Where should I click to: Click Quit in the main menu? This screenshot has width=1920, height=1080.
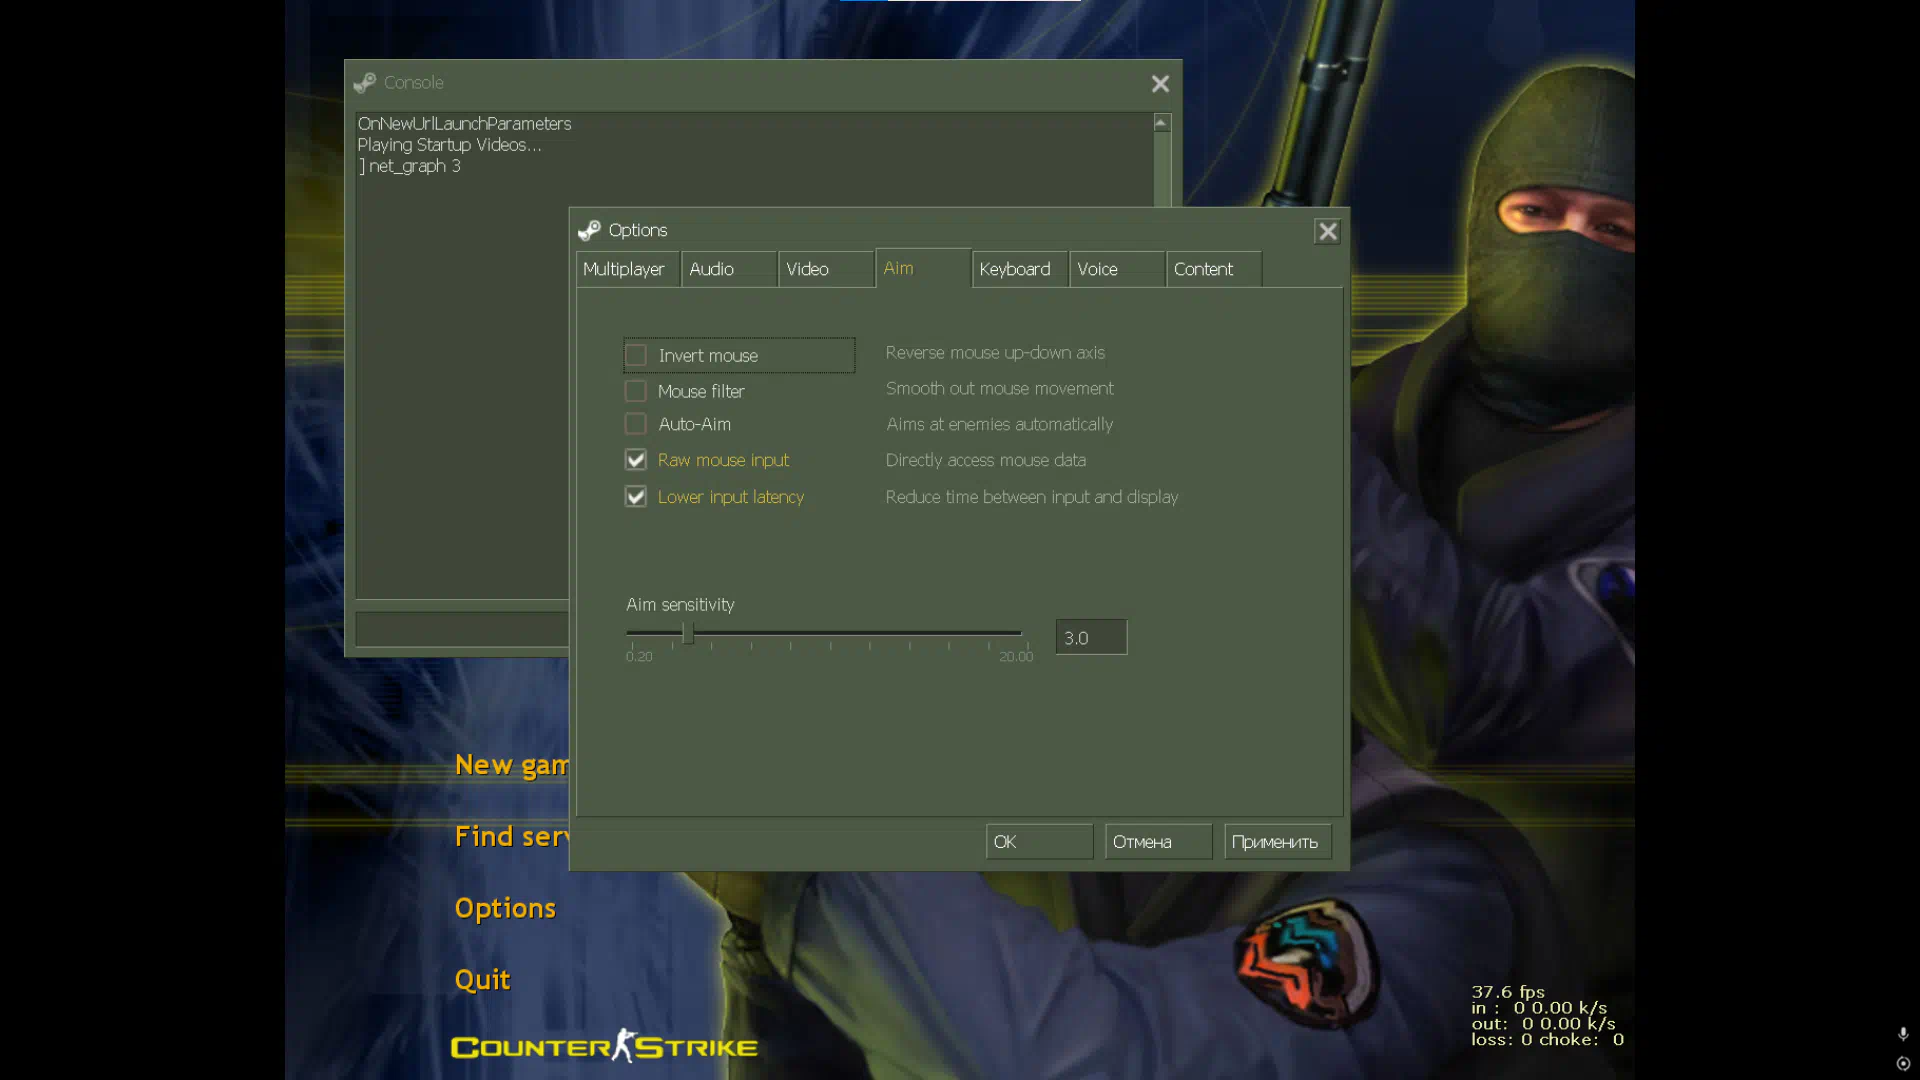pyautogui.click(x=482, y=980)
